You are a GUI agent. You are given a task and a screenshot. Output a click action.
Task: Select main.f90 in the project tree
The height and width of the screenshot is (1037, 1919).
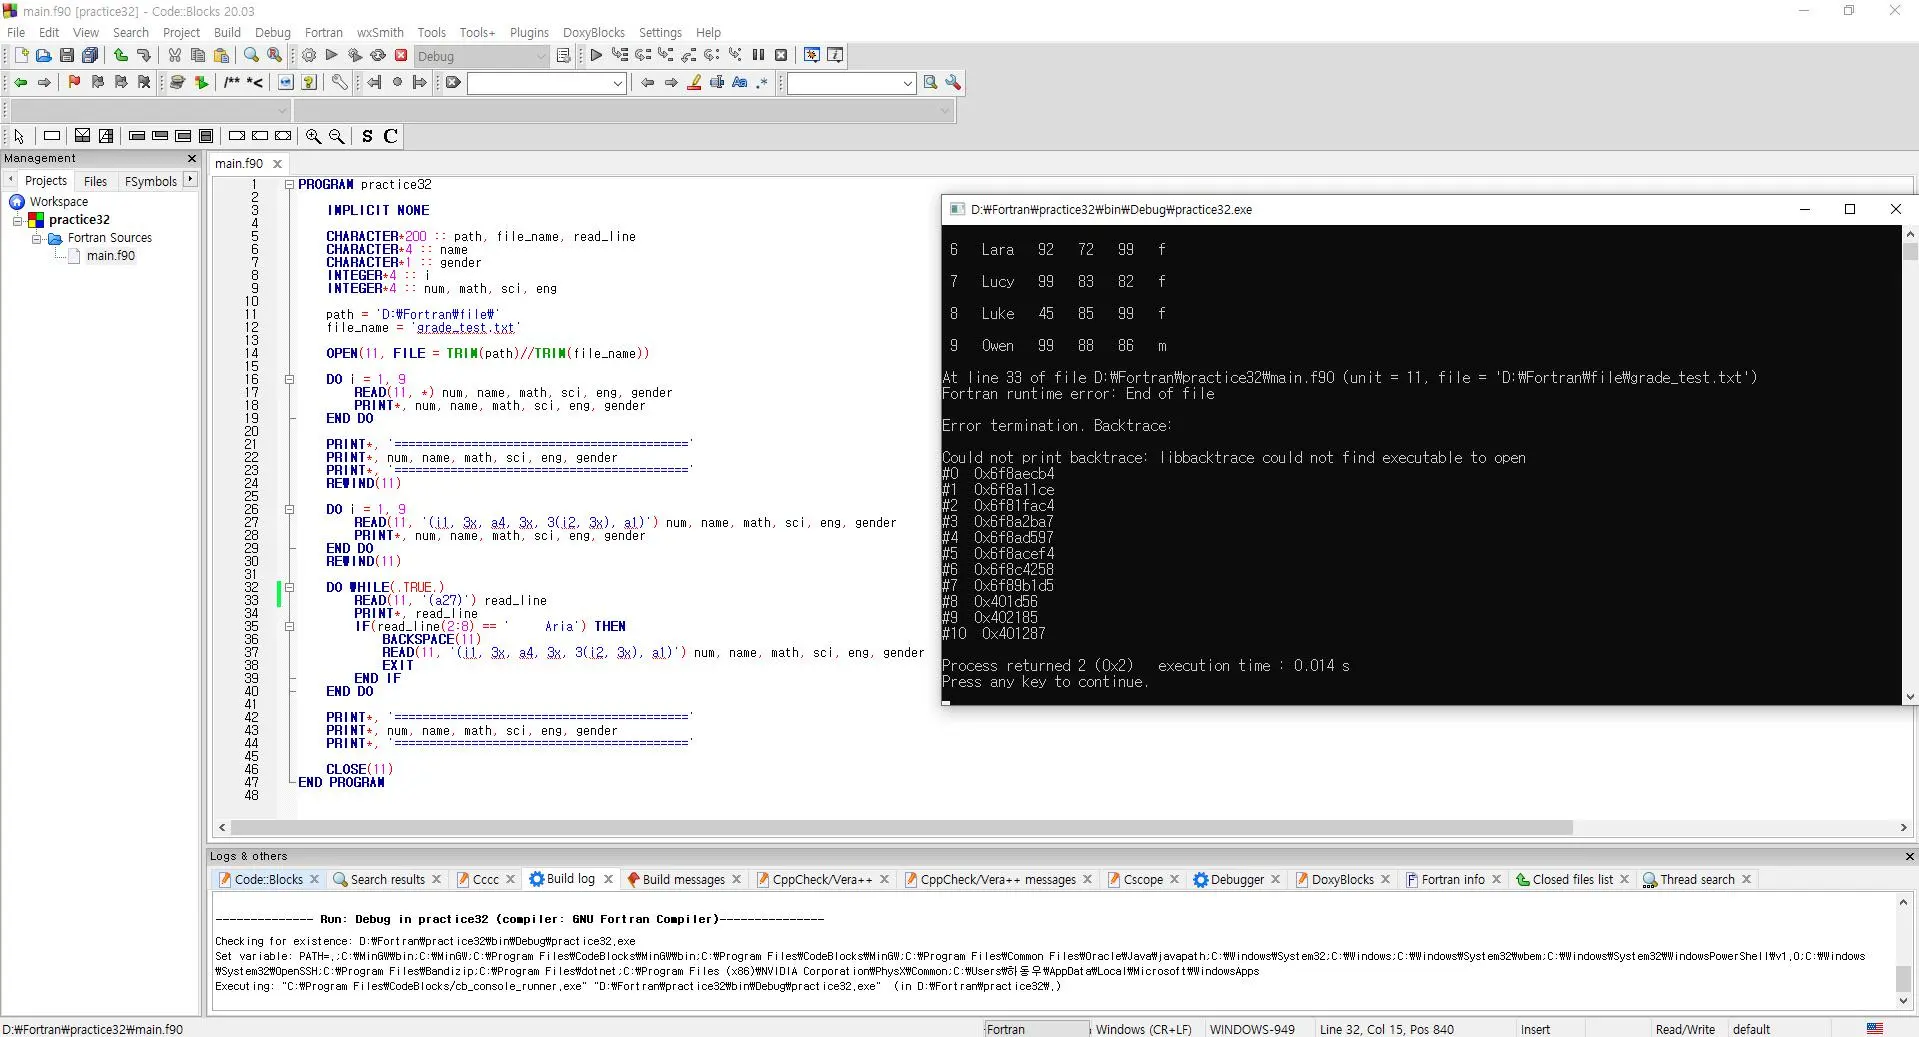pos(110,255)
